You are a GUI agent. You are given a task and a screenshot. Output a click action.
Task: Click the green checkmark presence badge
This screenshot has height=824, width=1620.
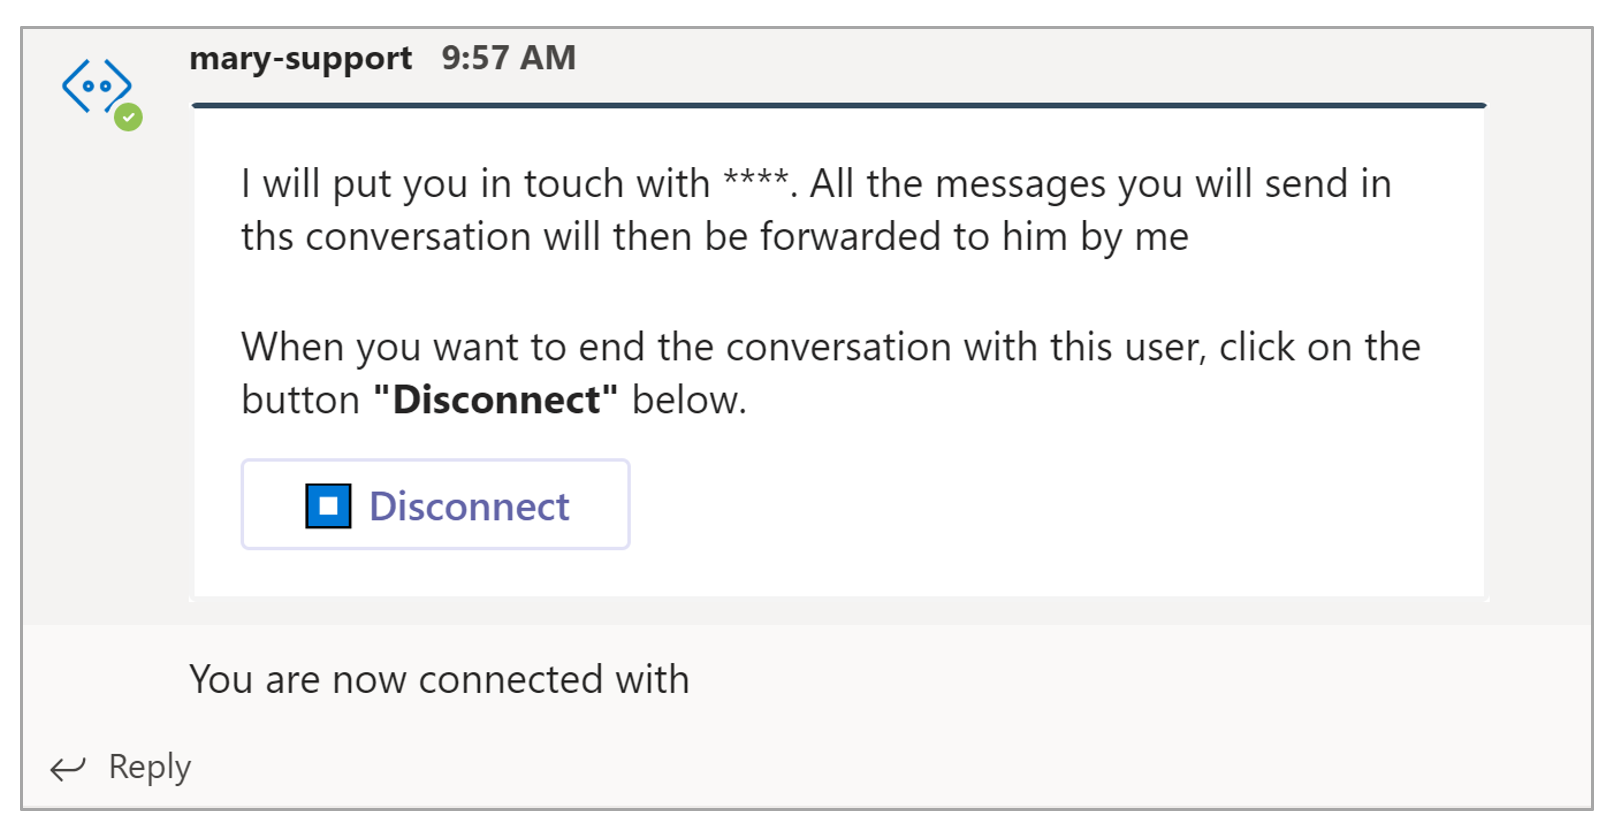coord(128,117)
